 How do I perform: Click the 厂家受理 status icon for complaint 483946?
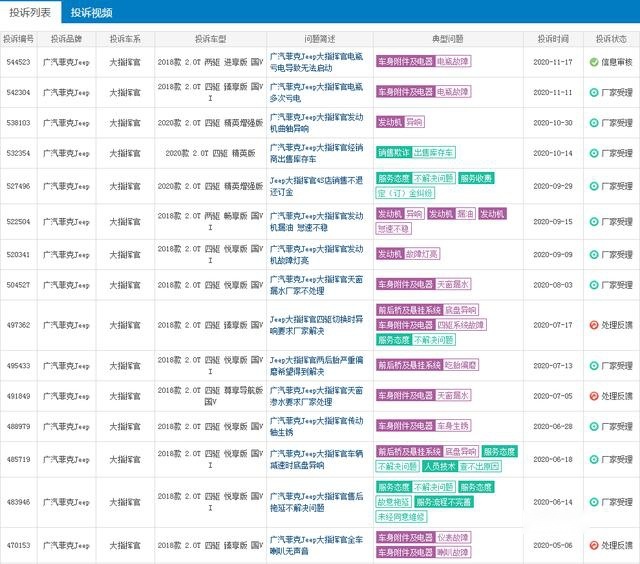(594, 502)
